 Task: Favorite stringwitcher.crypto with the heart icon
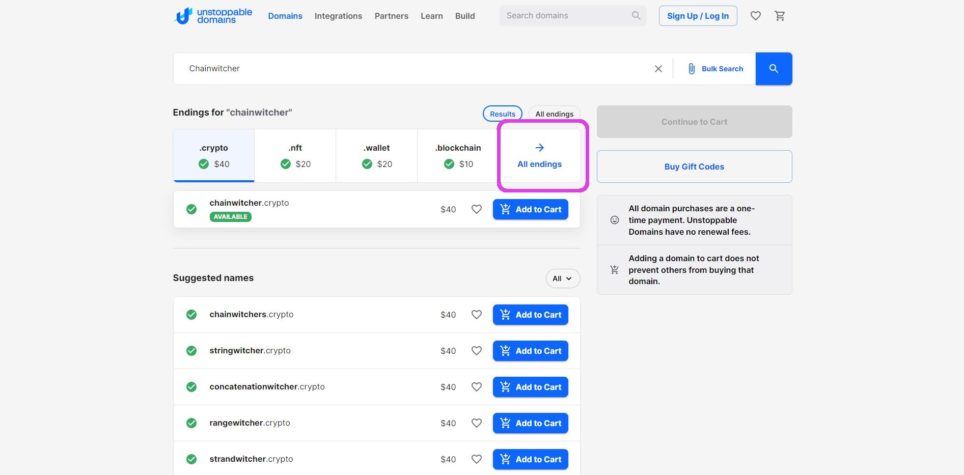[x=476, y=351]
